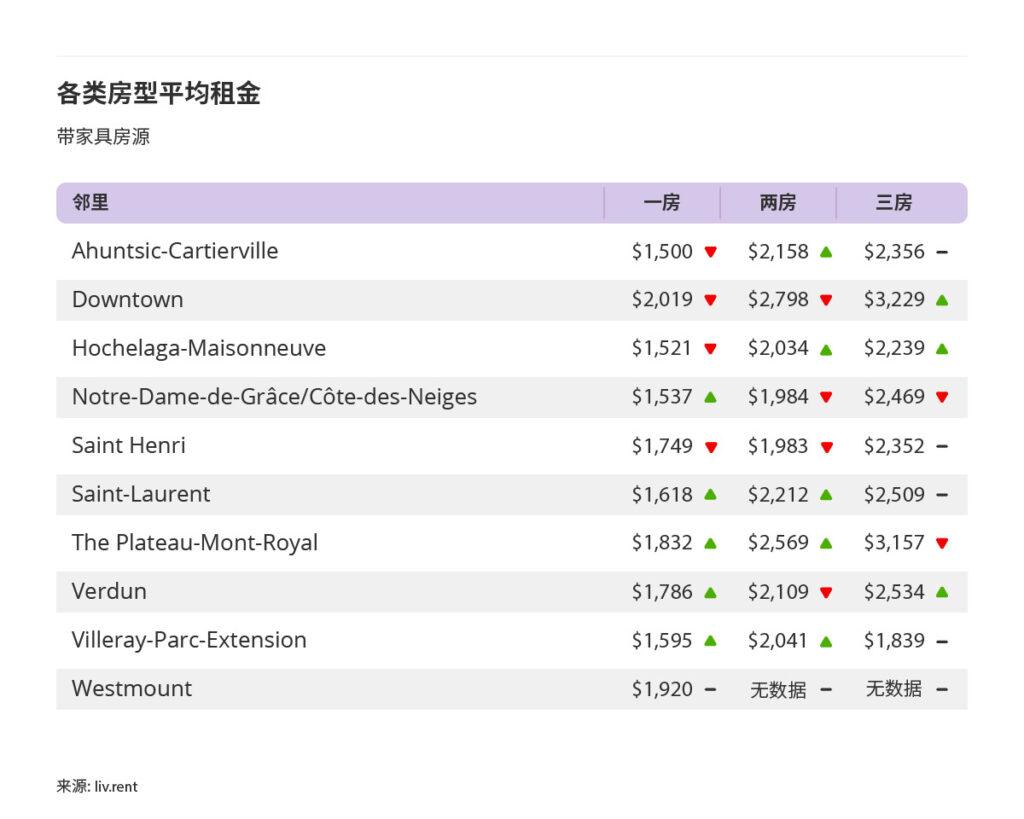Select the Downtown neighborhood row
Screen dimensions: 1024x819
point(127,300)
